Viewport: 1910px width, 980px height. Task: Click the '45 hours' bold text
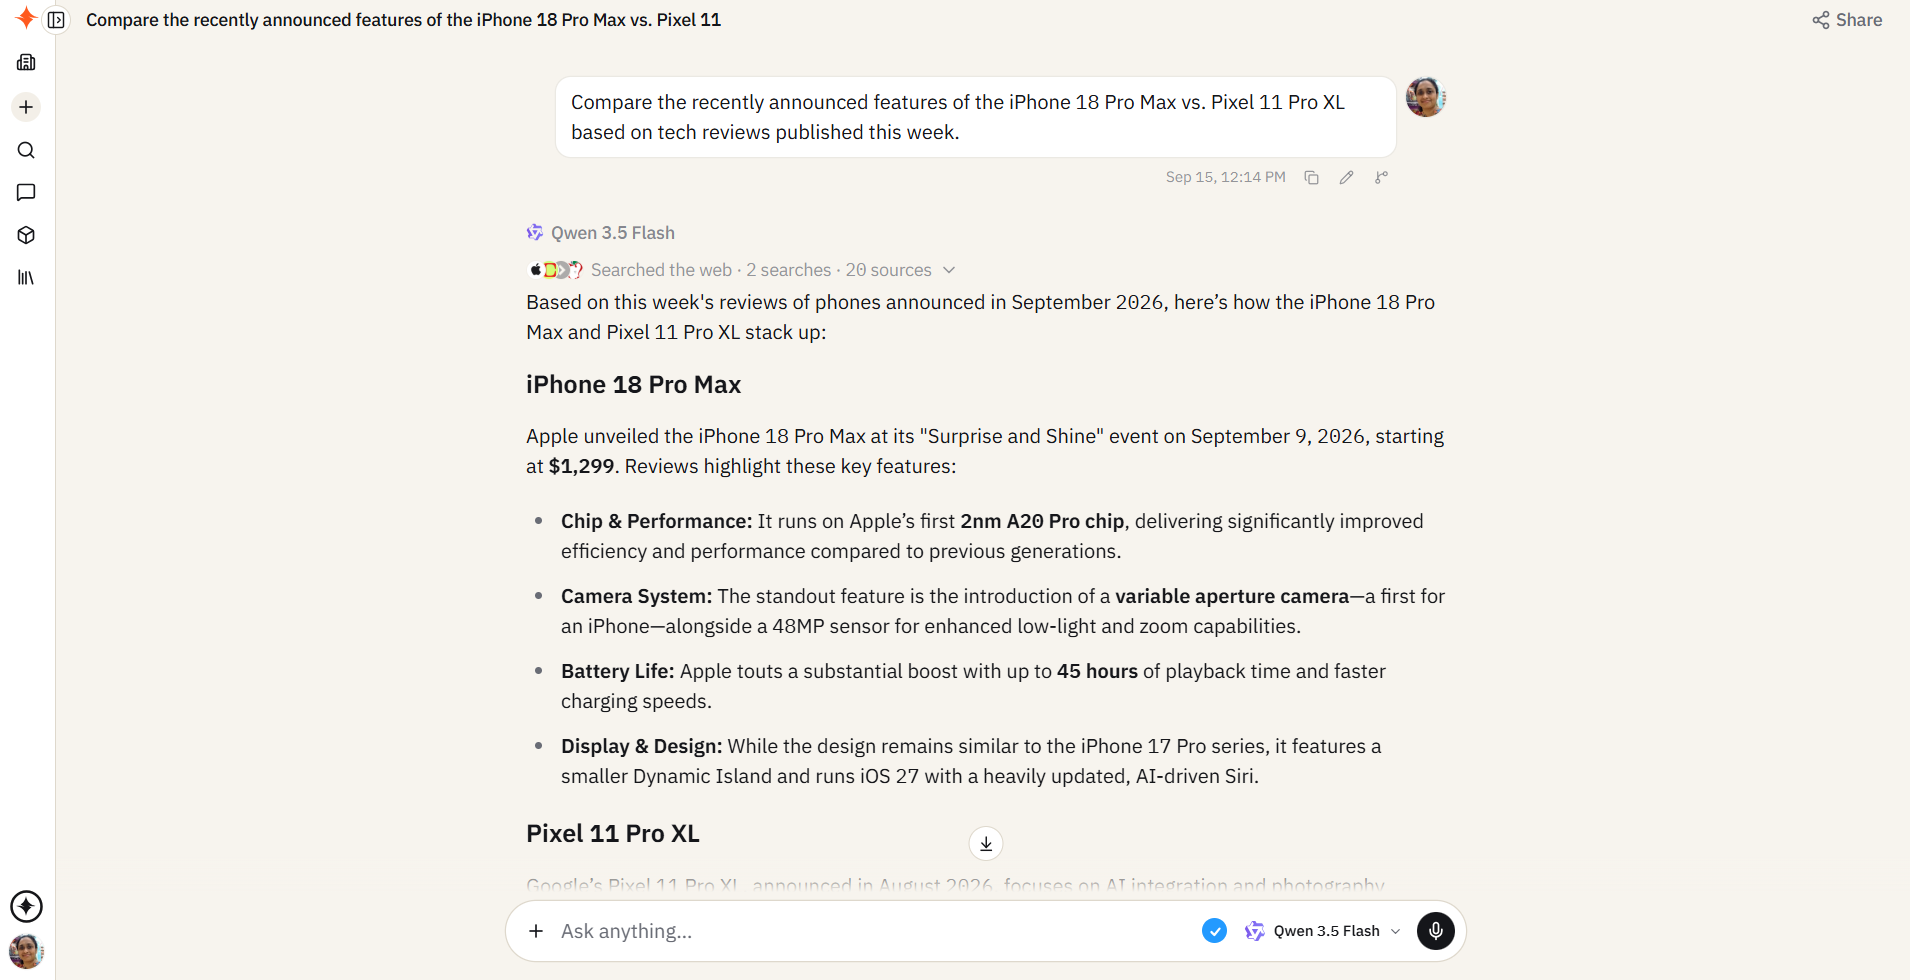tap(1097, 671)
